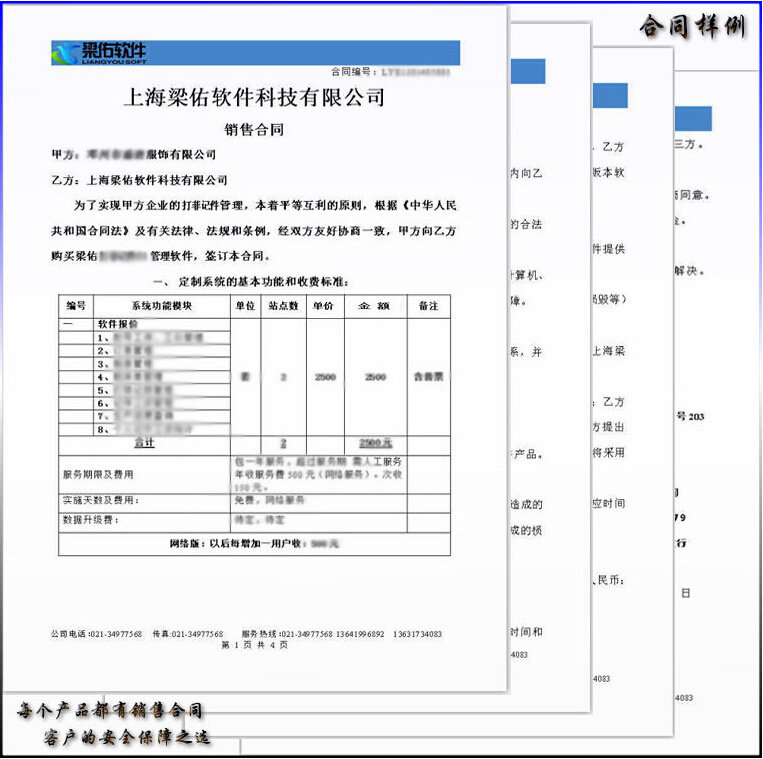Screen dimensions: 763x759
Task: Click section title 一、定制系统的基本功能和收费标准
Action: (x=251, y=282)
